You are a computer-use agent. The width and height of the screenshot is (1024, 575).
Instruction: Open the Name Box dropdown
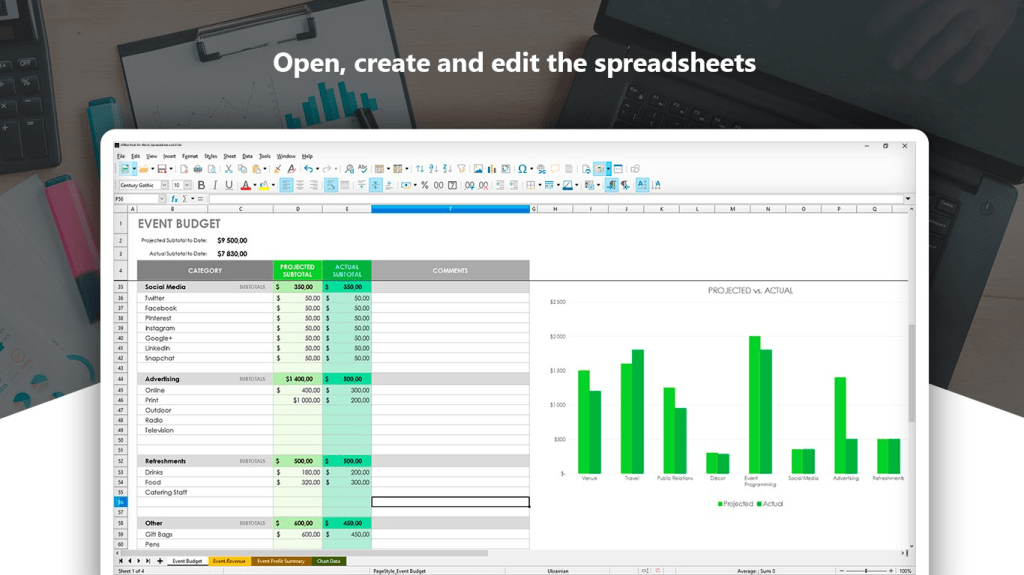[x=162, y=199]
